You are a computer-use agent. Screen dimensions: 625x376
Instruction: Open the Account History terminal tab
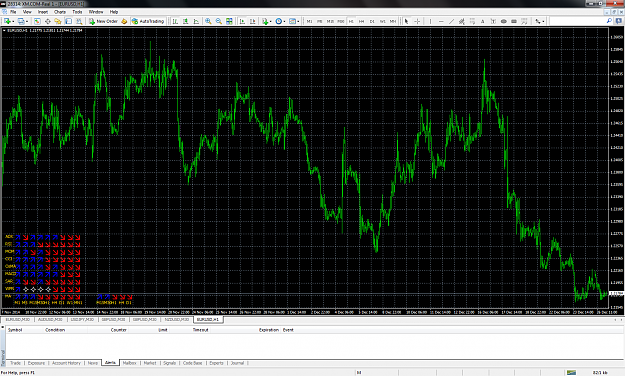66,363
